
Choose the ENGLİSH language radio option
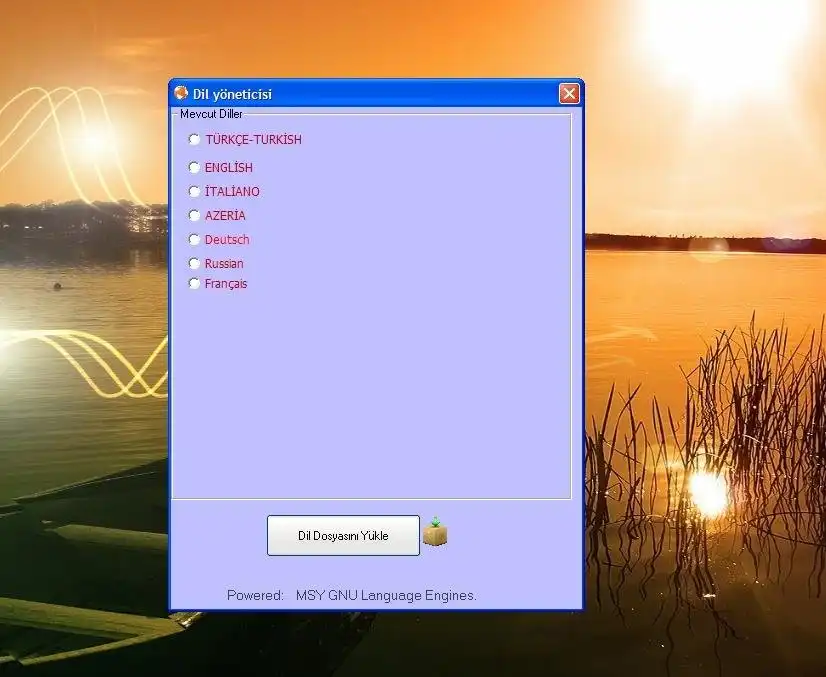pos(194,168)
